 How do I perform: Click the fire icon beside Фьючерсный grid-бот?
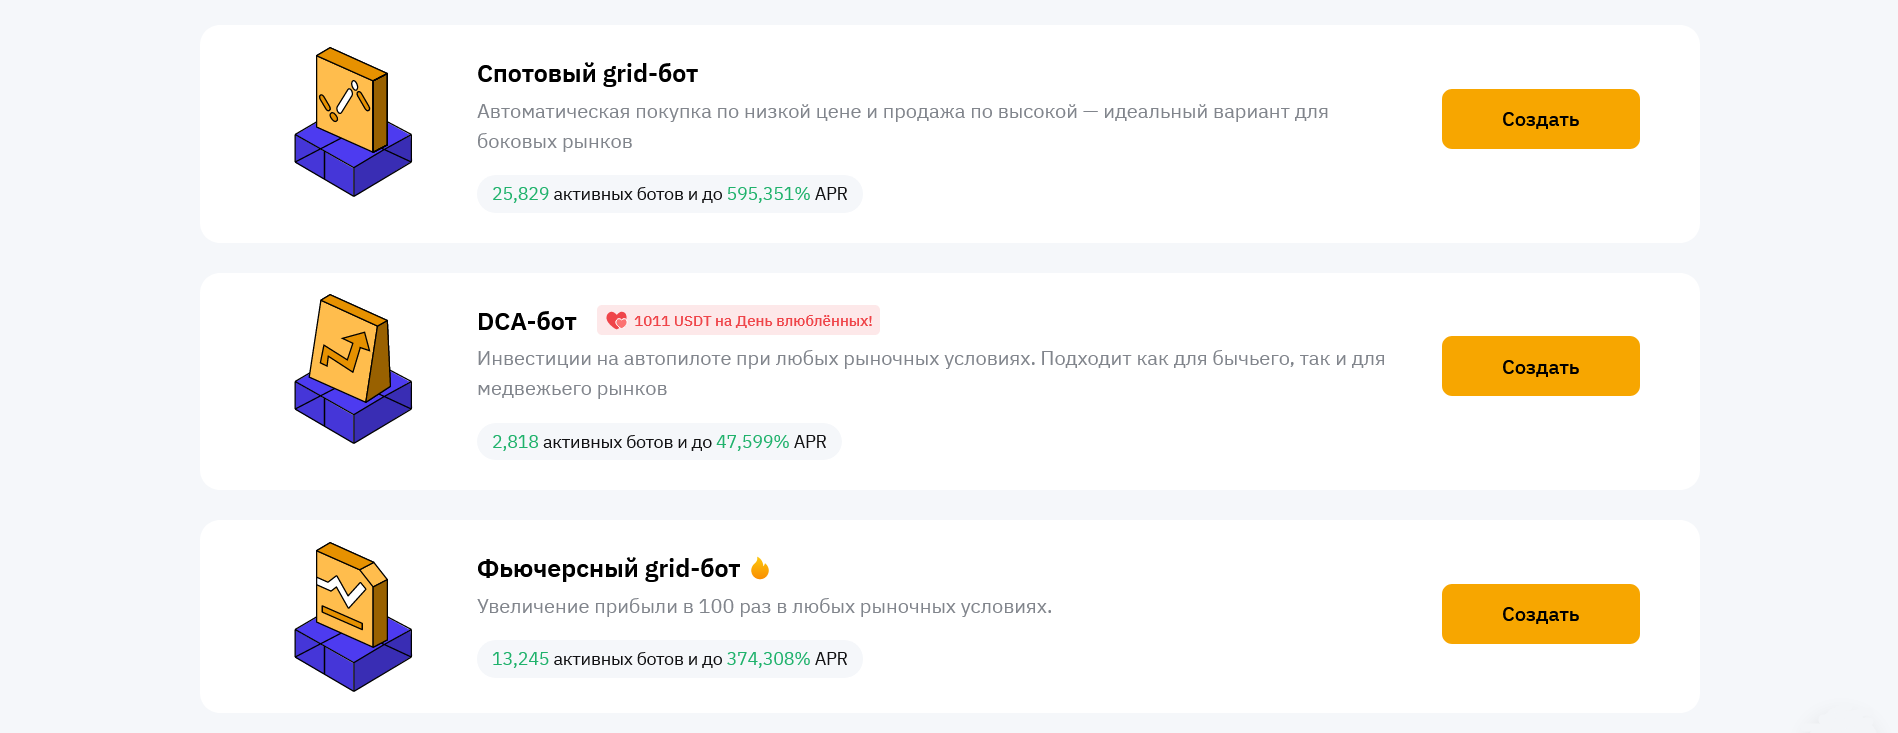(760, 568)
